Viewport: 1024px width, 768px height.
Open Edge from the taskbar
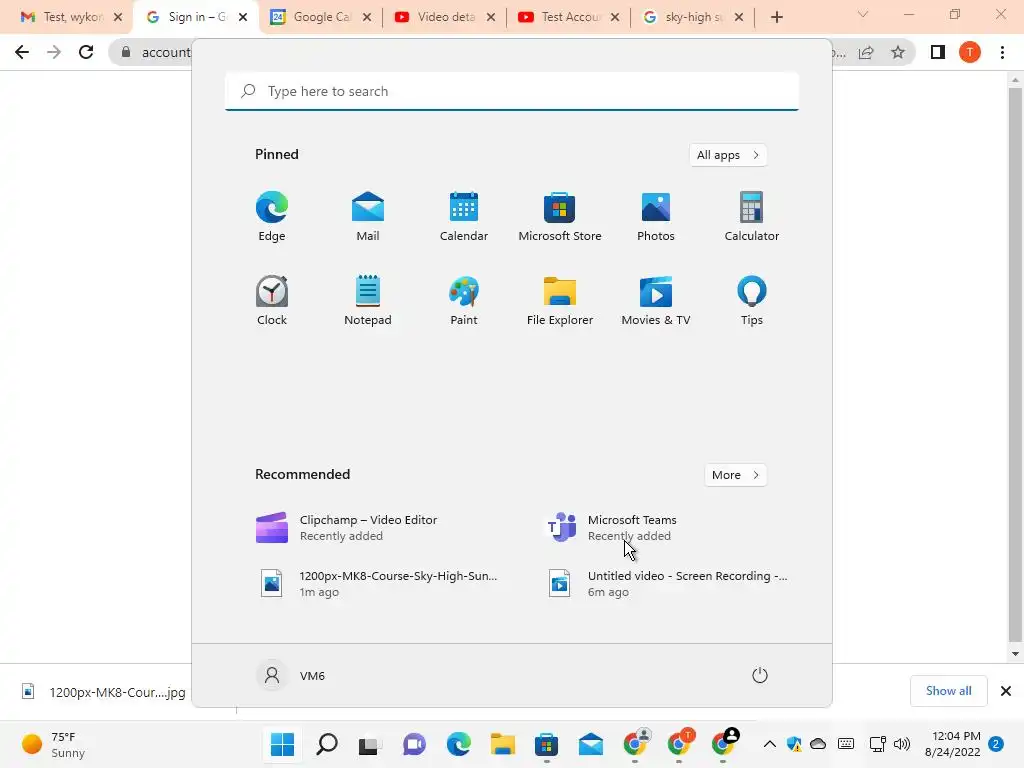pos(458,744)
